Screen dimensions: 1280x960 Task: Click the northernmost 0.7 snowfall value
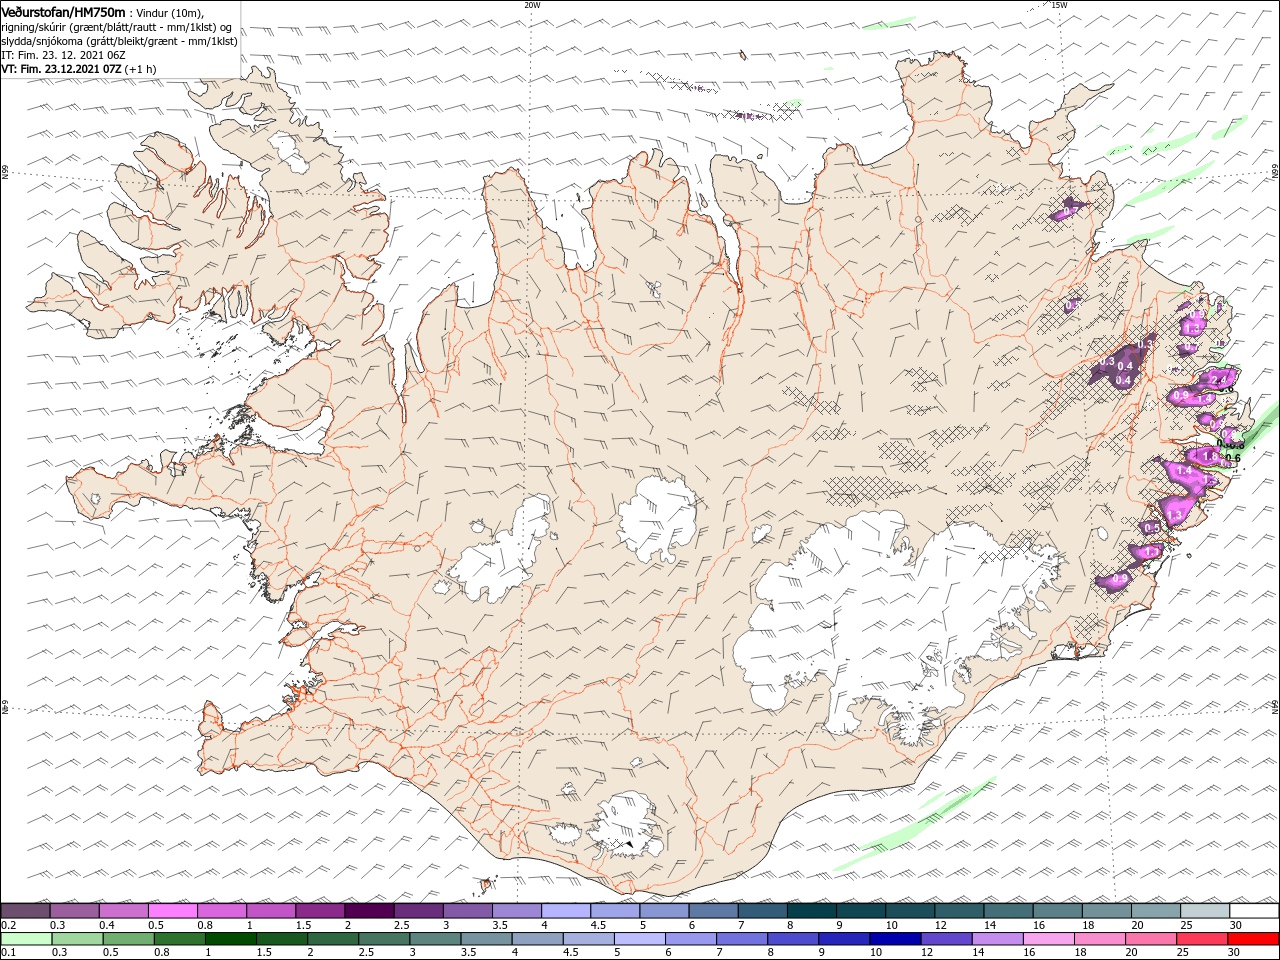1071,211
